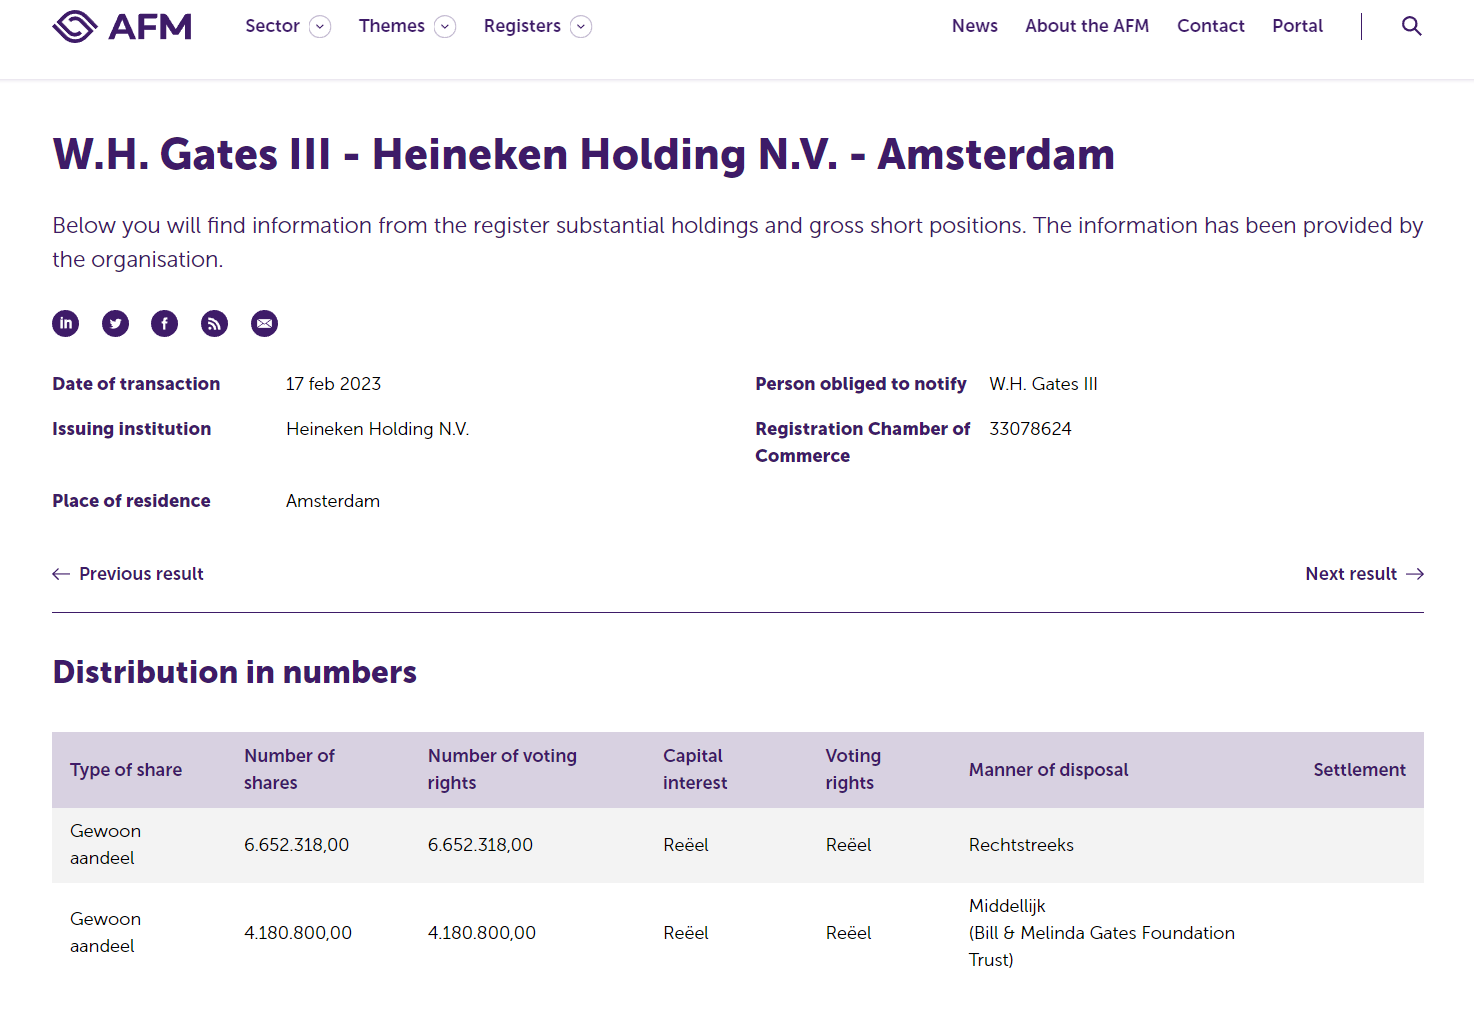1474x1013 pixels.
Task: Click the left arrow beside Previous result
Action: (61, 574)
